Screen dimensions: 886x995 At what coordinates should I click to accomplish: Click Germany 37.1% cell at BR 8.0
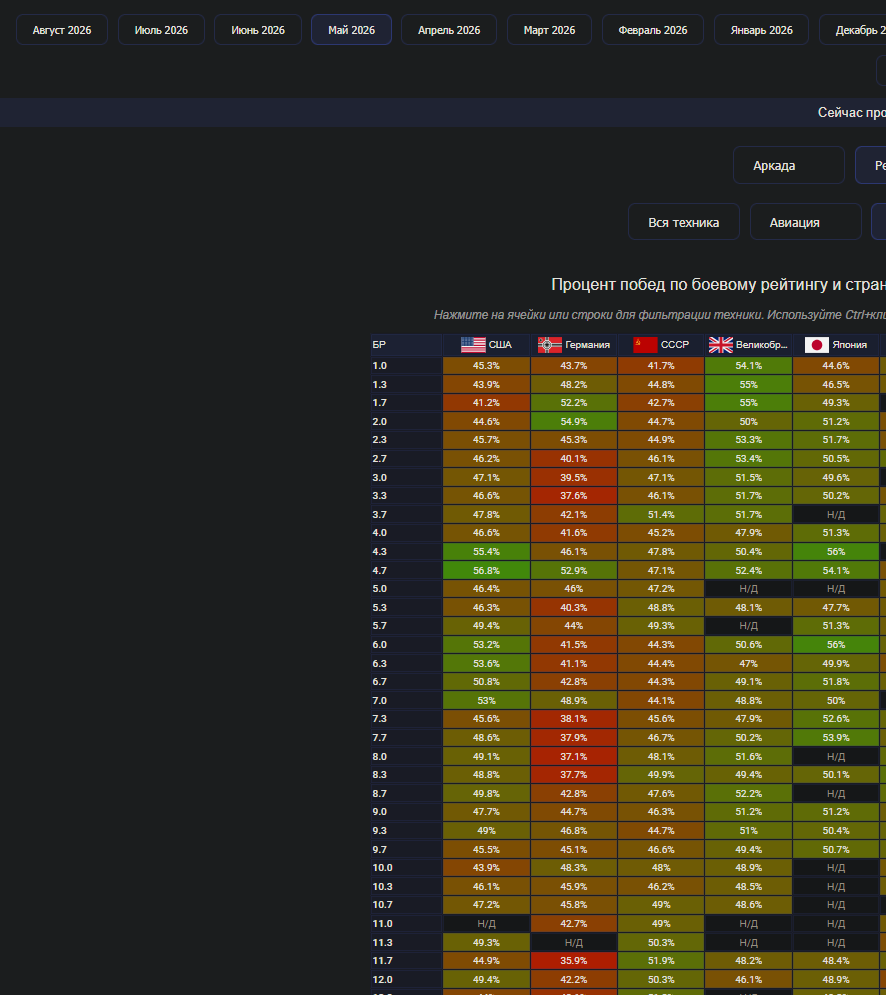click(x=574, y=756)
